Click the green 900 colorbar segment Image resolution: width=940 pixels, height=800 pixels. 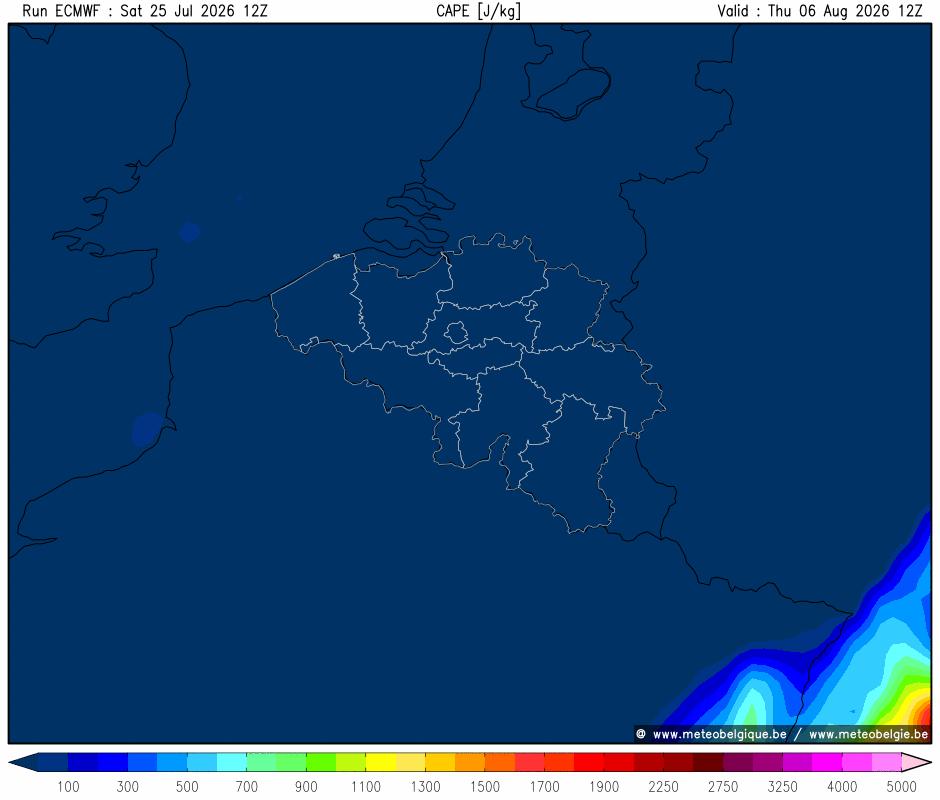tap(291, 762)
